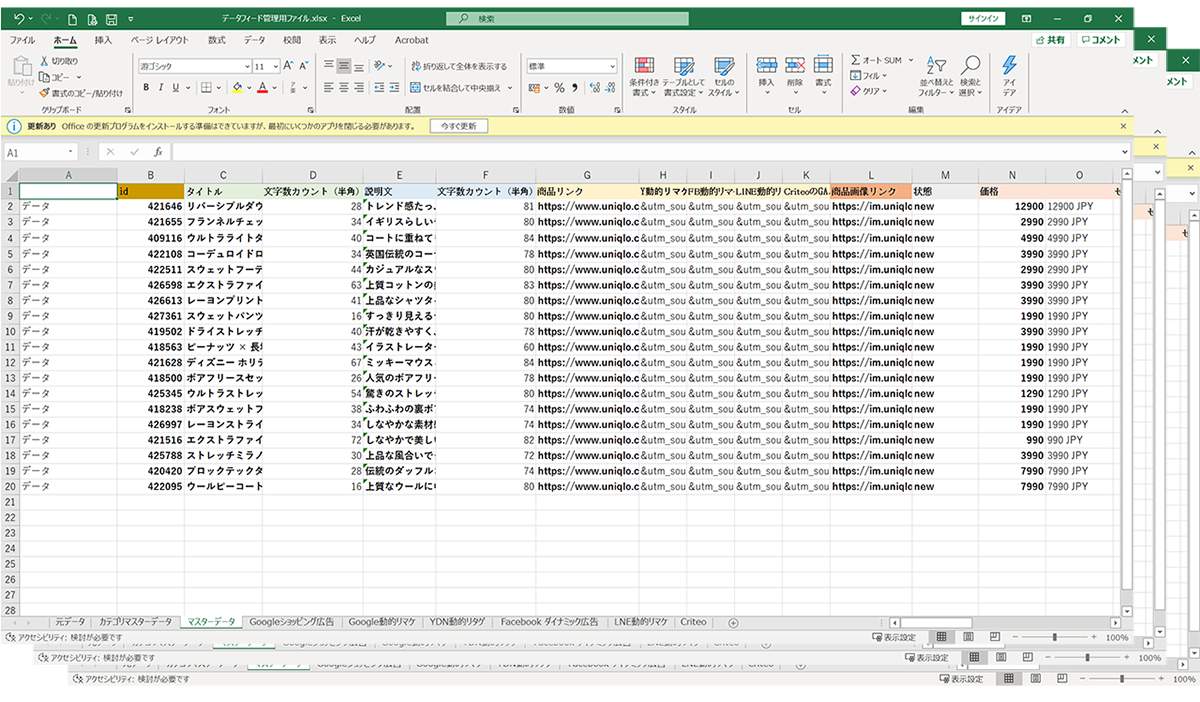1200x702 pixels.
Task: Switch to the ページ レイアウト tab
Action: click(159, 40)
